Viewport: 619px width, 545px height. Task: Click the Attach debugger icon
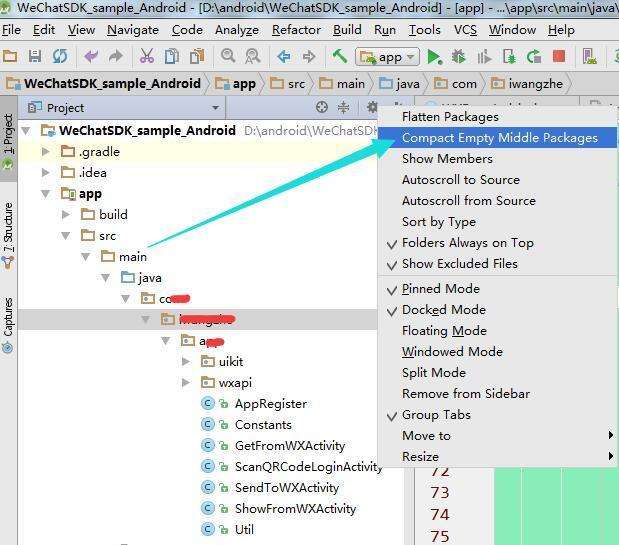coord(509,57)
